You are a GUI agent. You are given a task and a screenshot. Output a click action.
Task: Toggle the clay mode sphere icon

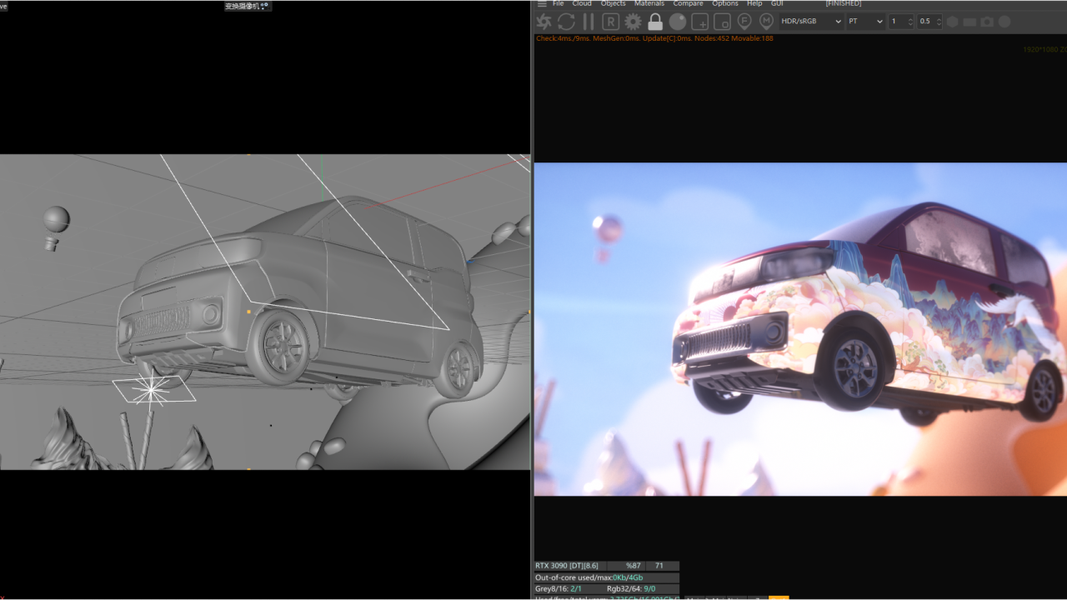(677, 22)
